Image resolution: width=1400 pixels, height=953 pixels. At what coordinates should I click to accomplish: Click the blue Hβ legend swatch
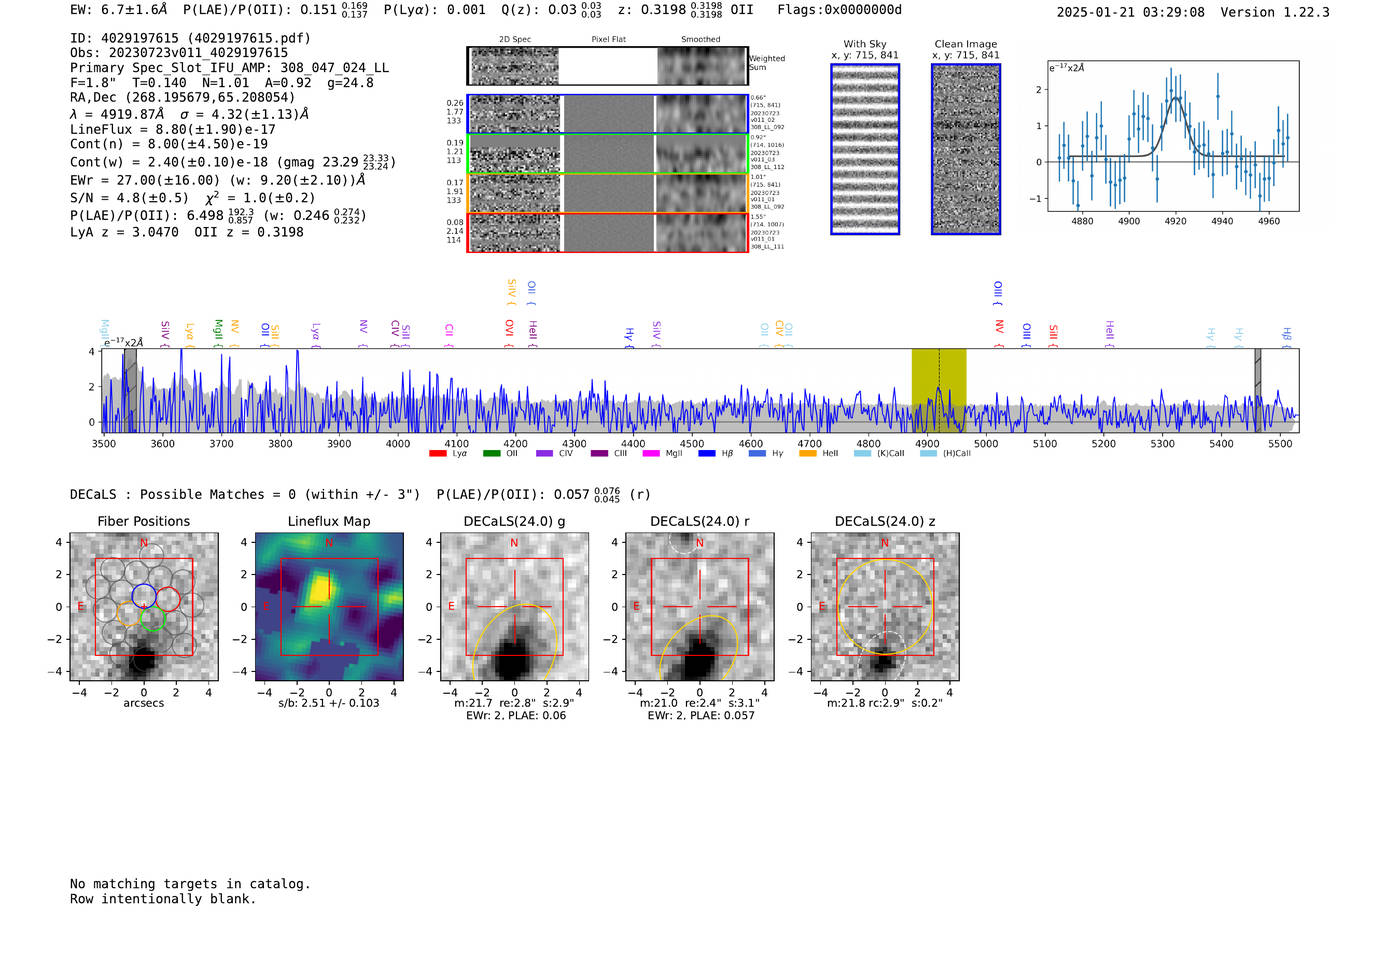(x=707, y=454)
